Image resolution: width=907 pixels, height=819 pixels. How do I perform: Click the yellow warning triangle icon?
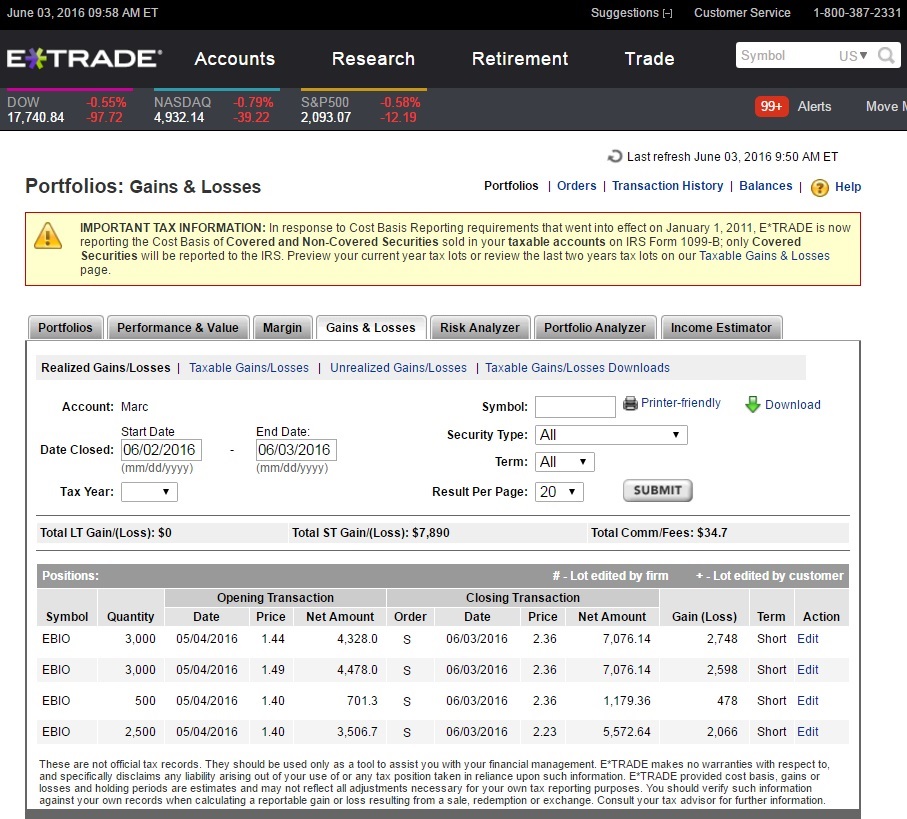(48, 236)
